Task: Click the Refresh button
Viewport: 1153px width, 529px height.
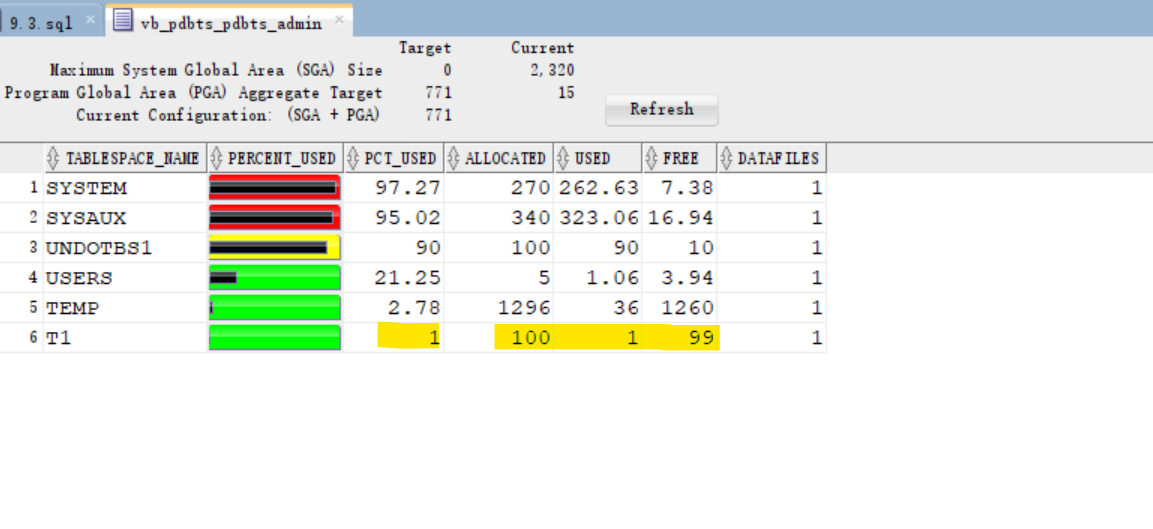Action: point(662,110)
